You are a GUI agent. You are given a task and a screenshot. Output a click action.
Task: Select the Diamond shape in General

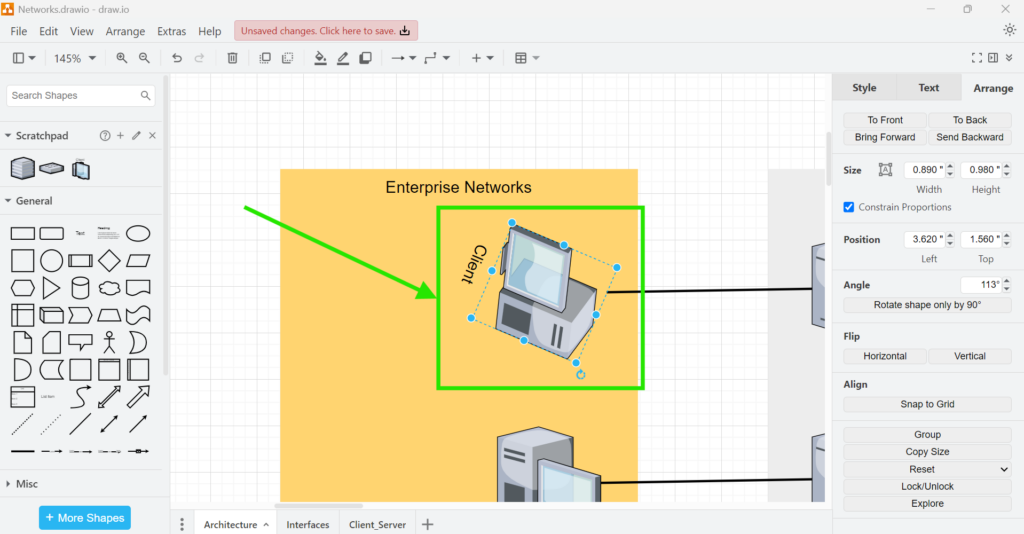(109, 260)
